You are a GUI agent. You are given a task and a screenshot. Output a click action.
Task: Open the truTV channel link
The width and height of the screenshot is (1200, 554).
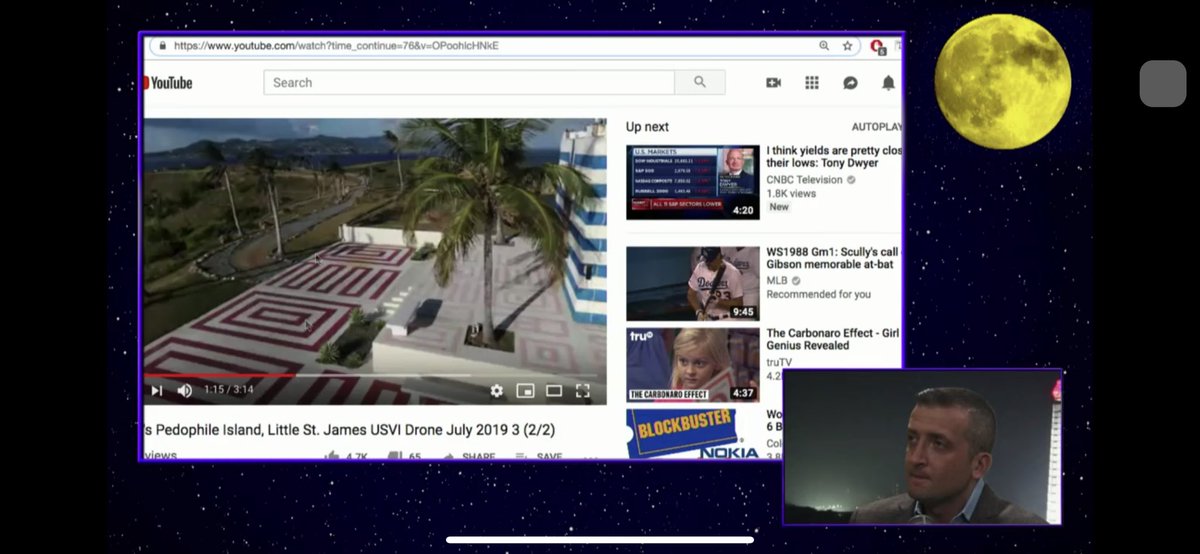(x=781, y=362)
